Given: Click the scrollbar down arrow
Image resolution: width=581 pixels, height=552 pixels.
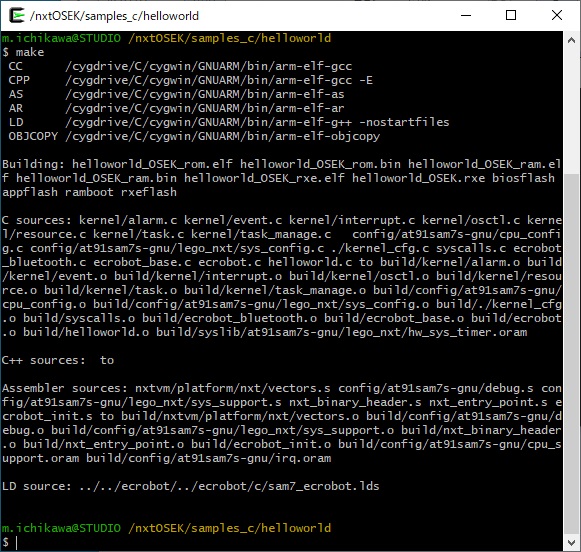Looking at the screenshot, I should tap(571, 543).
